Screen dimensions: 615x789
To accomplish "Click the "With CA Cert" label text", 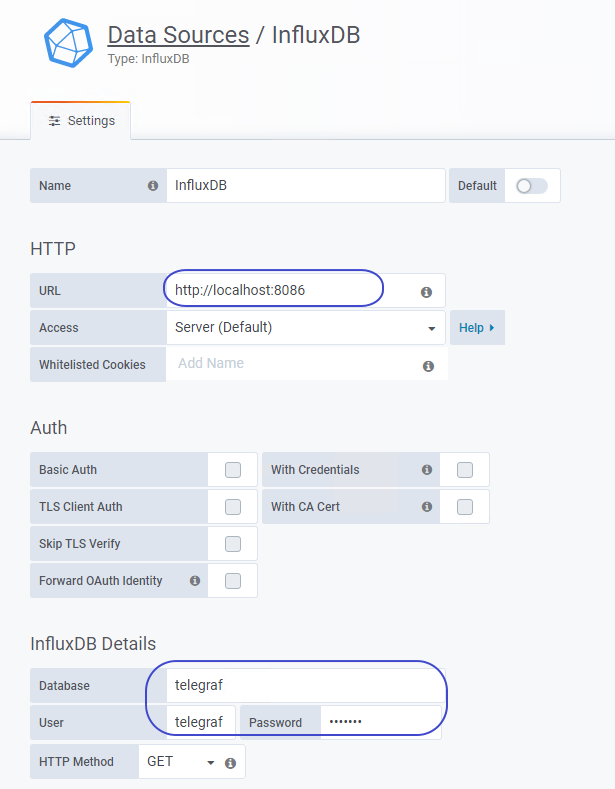I will [x=305, y=507].
